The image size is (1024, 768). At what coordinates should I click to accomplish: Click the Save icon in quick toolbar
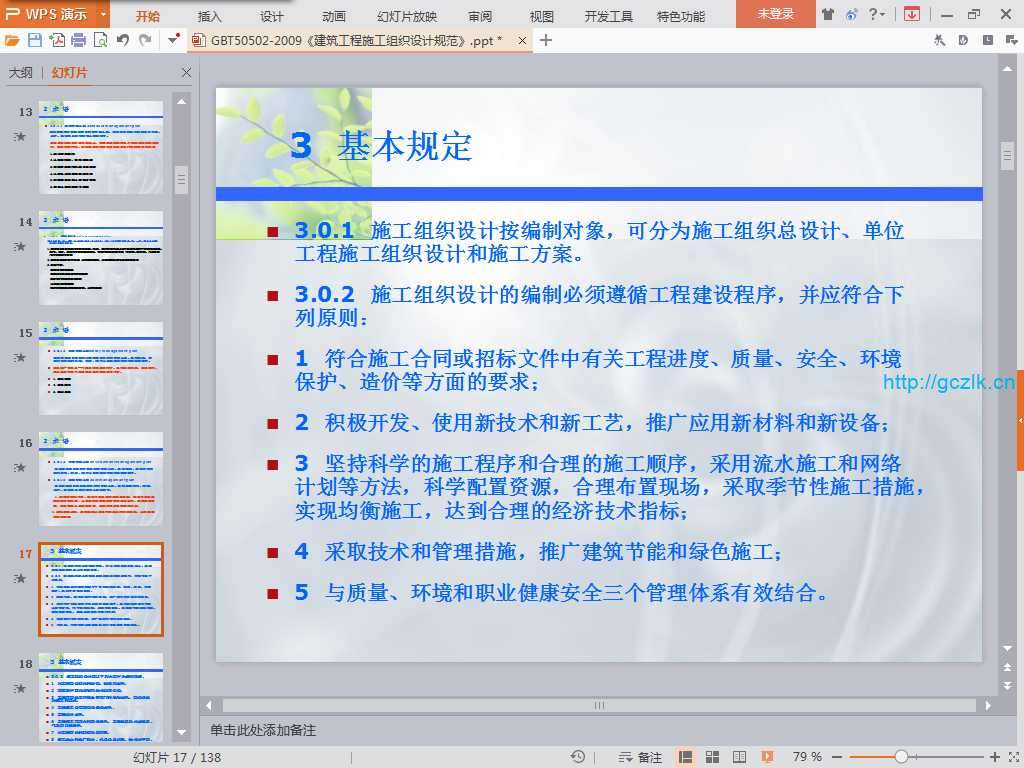pos(35,40)
